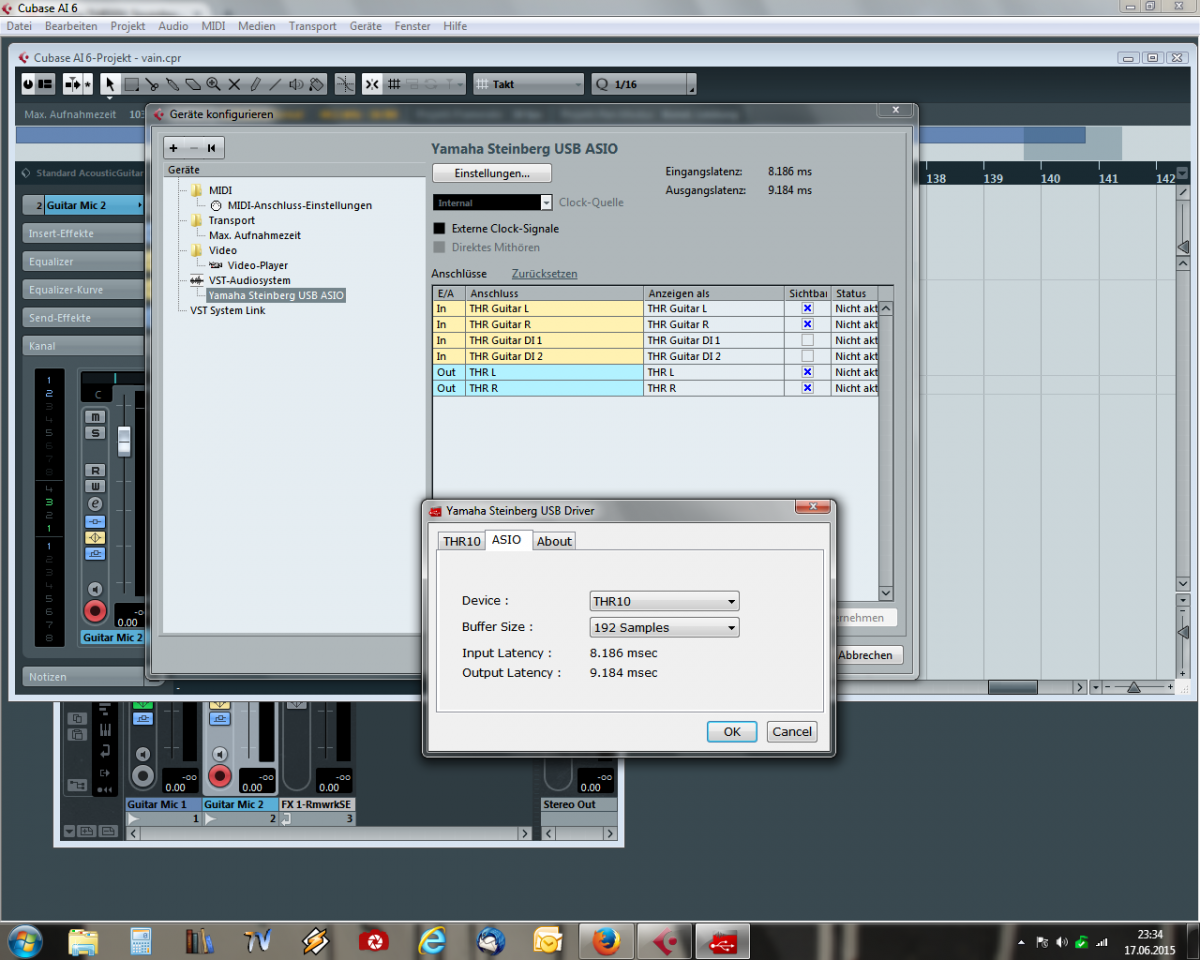Click inspector Record Enable button

95,611
